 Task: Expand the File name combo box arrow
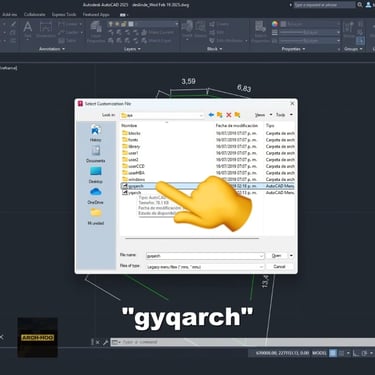click(261, 256)
